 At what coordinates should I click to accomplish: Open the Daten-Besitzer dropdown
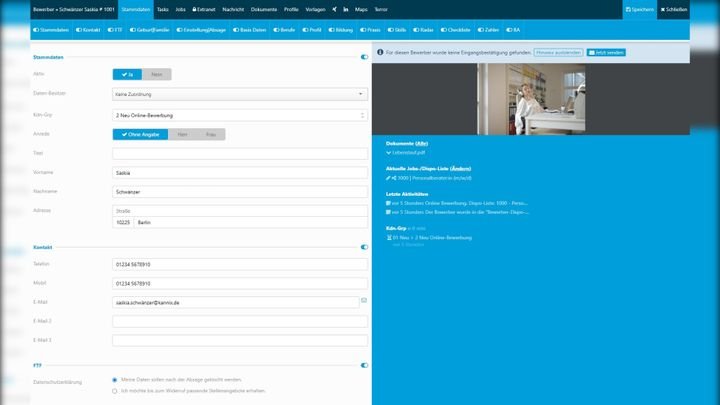(x=240, y=94)
